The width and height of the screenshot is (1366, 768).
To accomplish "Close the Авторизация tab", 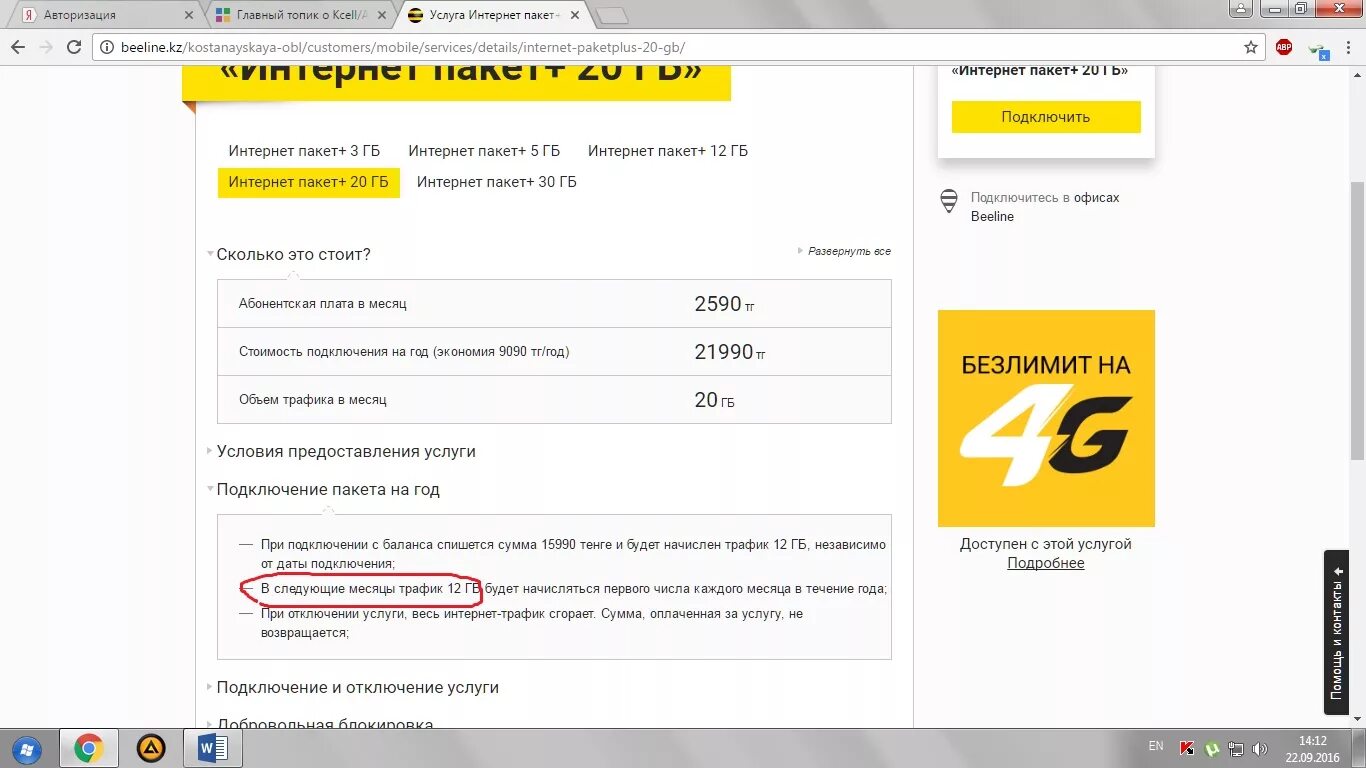I will click(x=189, y=15).
